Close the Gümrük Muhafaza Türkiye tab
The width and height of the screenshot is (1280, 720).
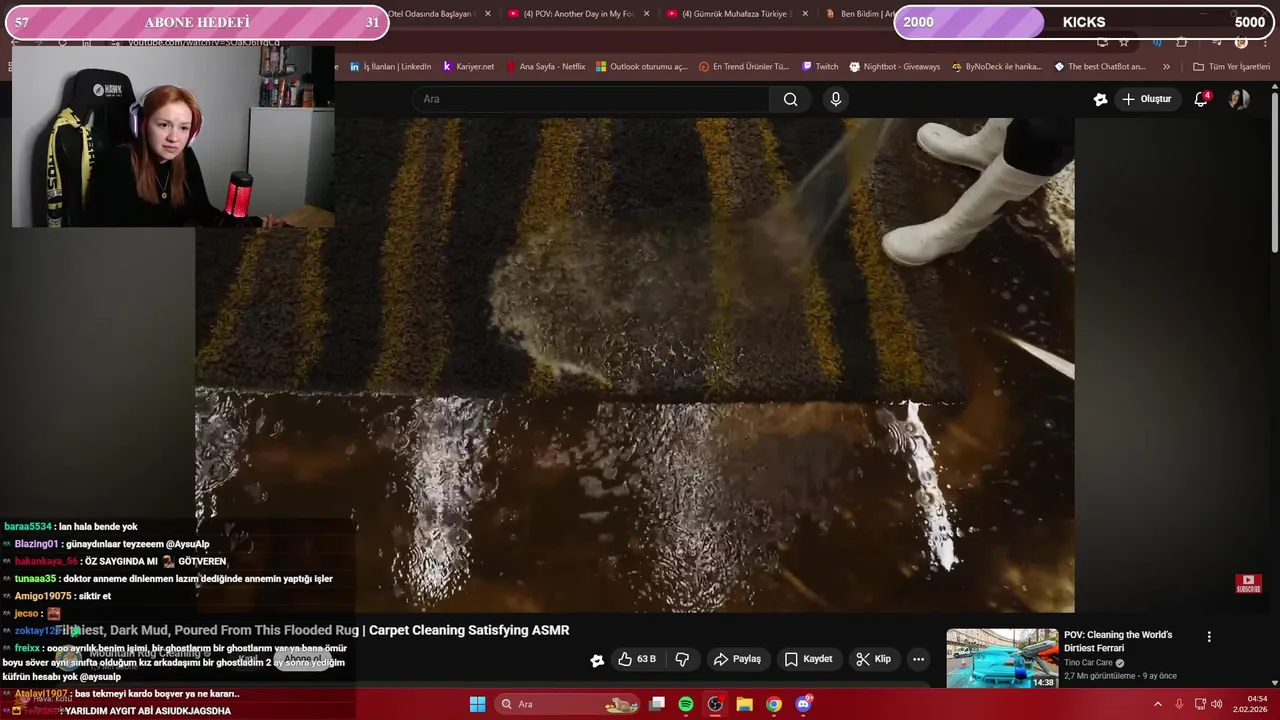coord(805,14)
